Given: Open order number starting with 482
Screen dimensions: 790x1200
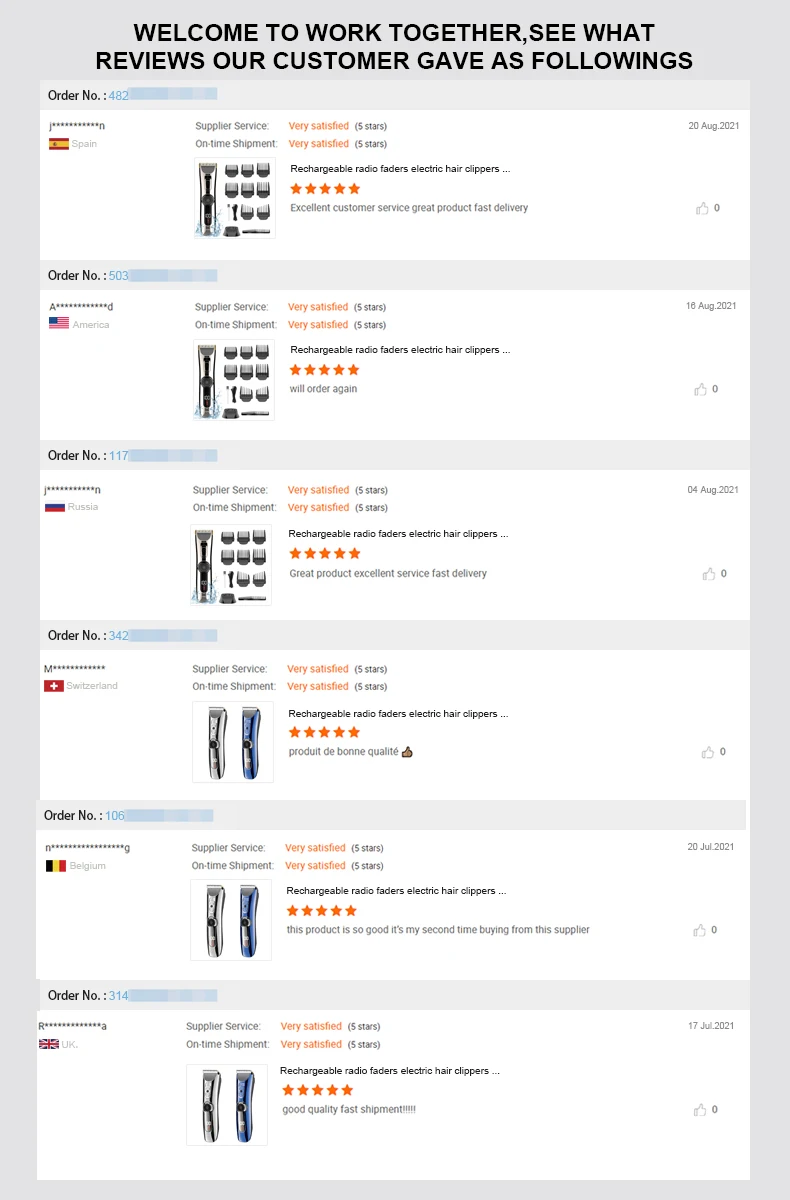Looking at the screenshot, I should pos(119,95).
